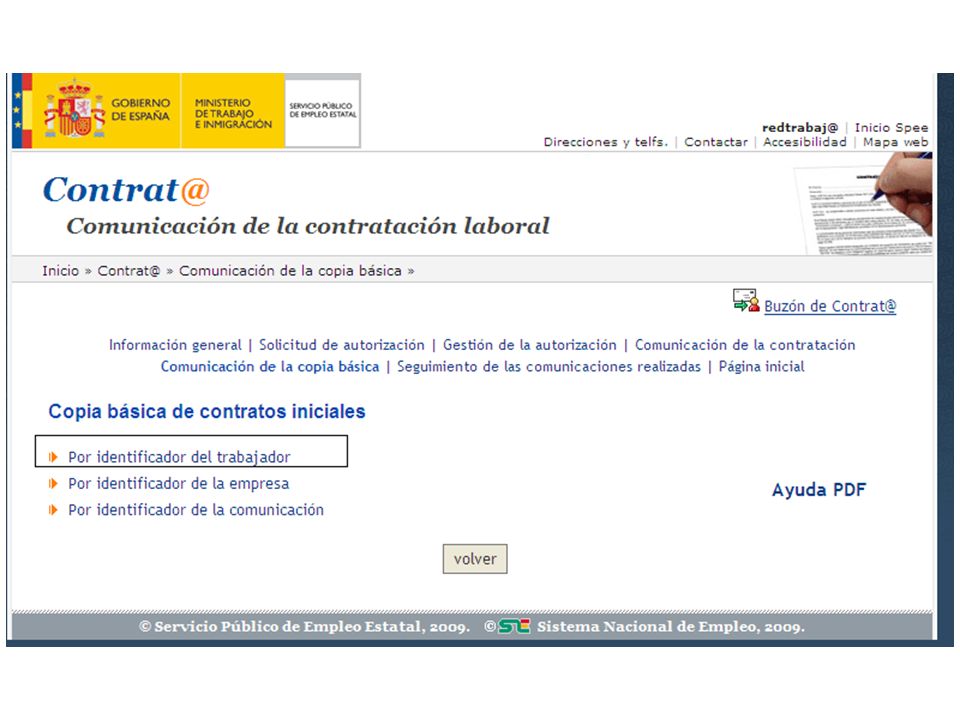Viewport: 960px width, 720px height.
Task: Go to Comunicación de la contratación
Action: (745, 345)
